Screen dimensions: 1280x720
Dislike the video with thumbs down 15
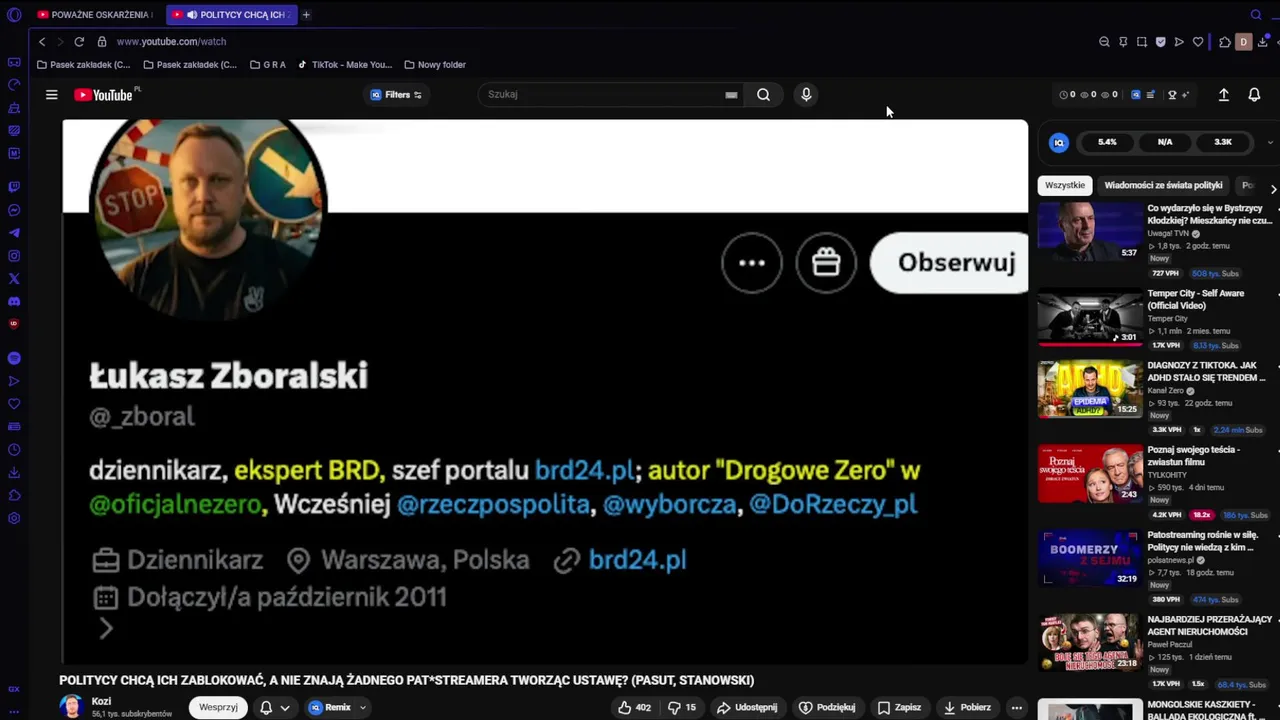tap(682, 707)
